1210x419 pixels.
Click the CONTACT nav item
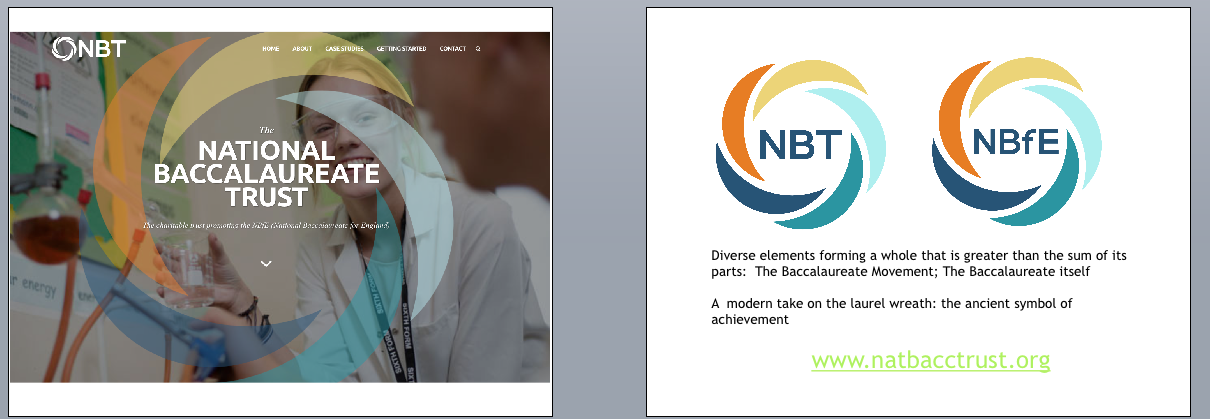pyautogui.click(x=452, y=49)
